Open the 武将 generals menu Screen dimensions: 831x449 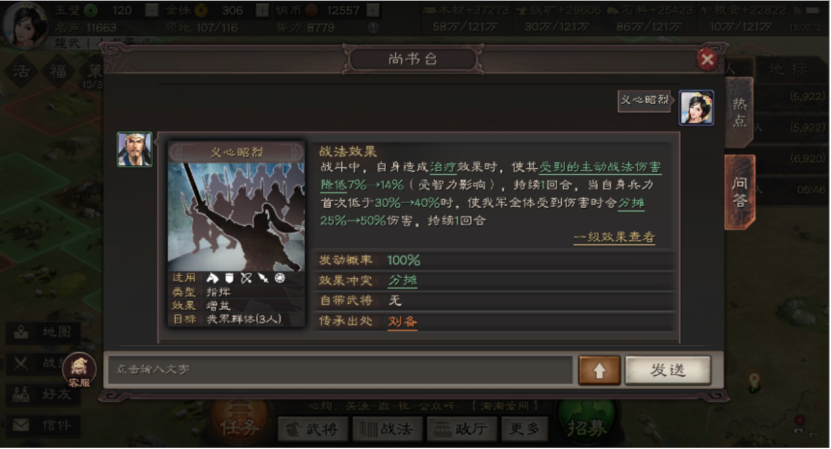(x=313, y=429)
